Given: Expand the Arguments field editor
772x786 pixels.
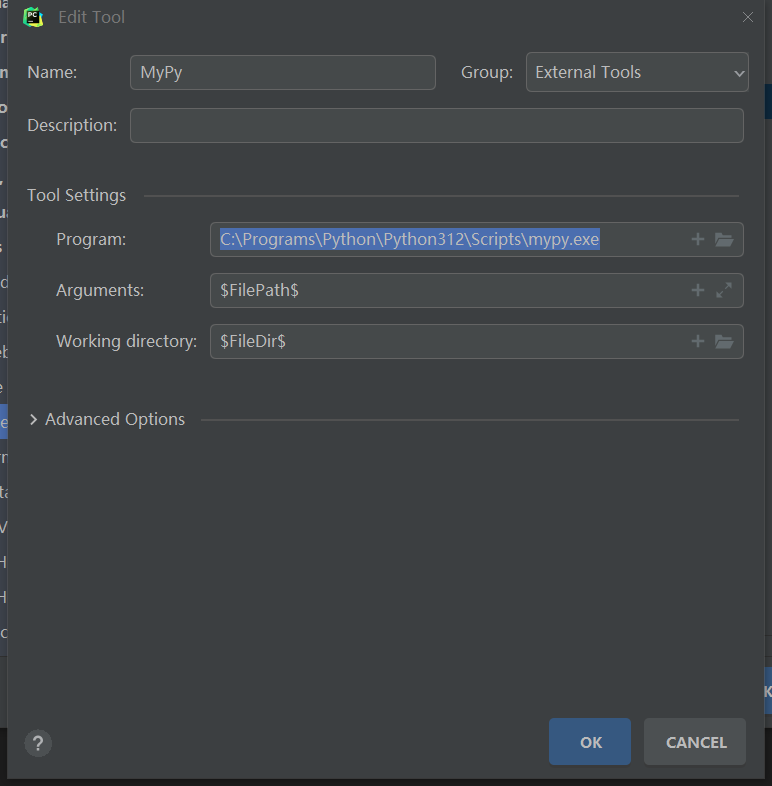Looking at the screenshot, I should pos(724,290).
